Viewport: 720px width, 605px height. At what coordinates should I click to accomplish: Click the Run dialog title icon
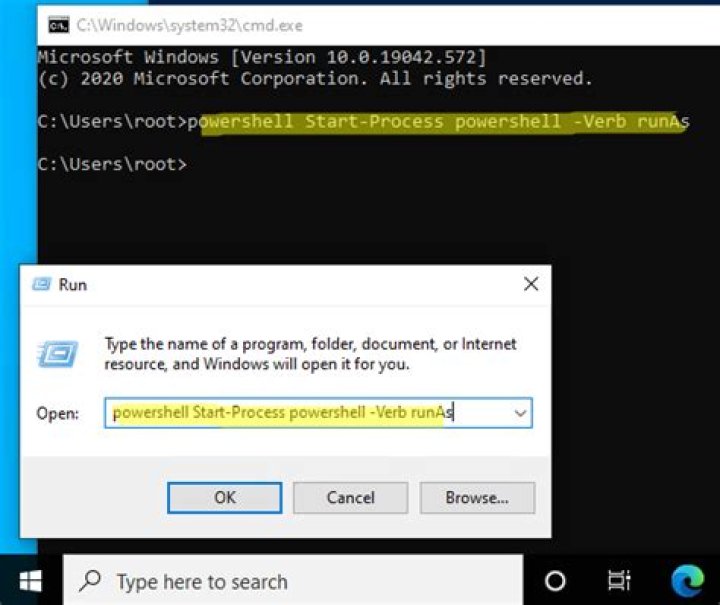point(41,284)
